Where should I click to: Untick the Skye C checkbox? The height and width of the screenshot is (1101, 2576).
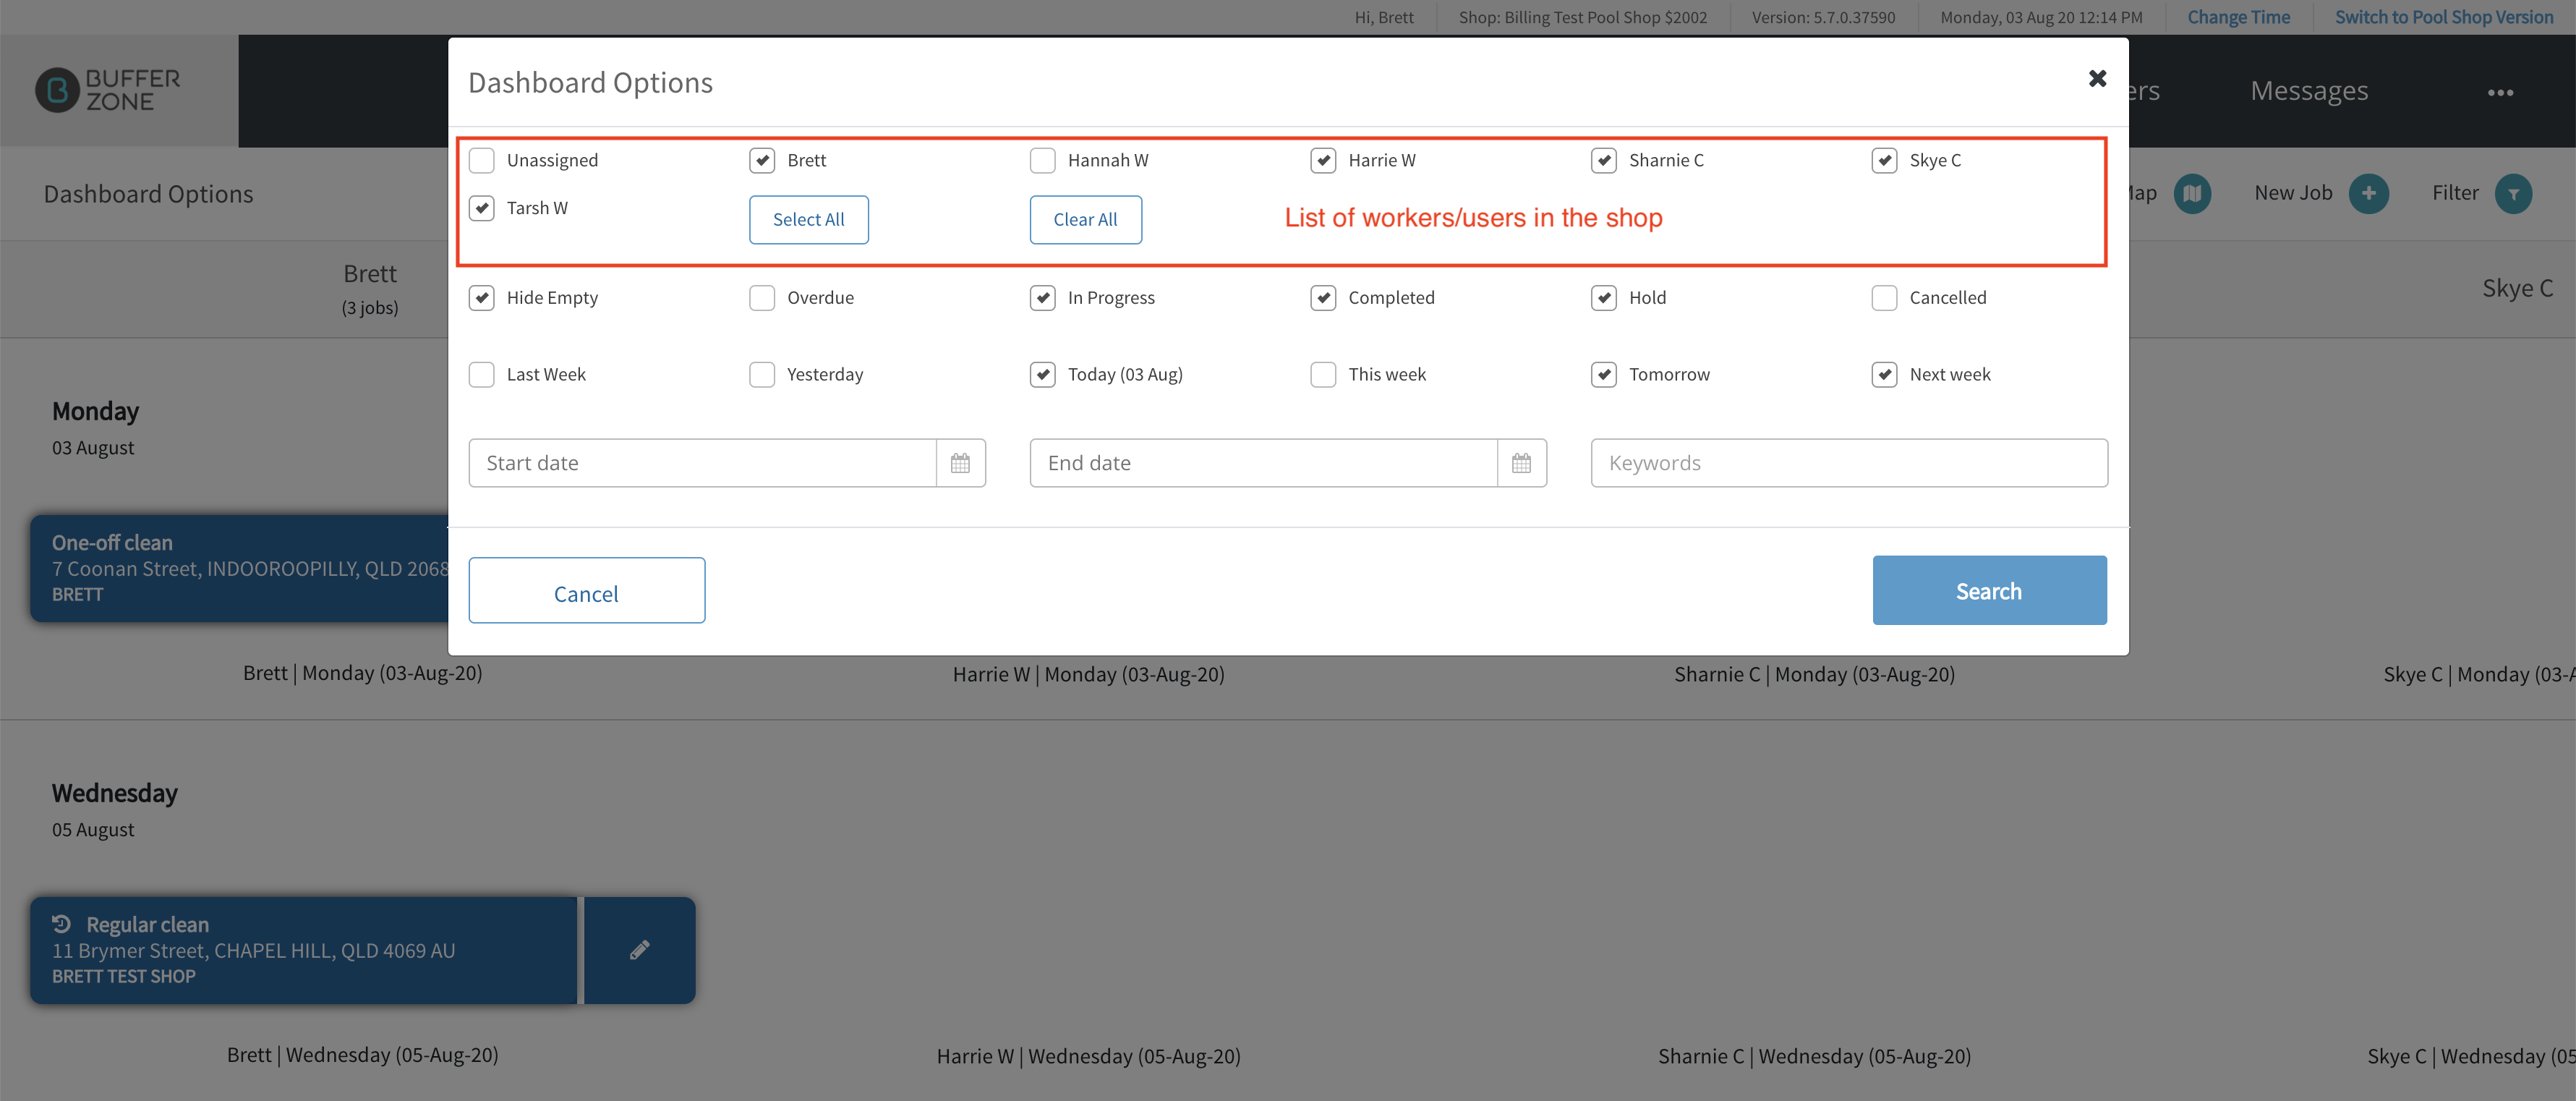coord(1885,160)
